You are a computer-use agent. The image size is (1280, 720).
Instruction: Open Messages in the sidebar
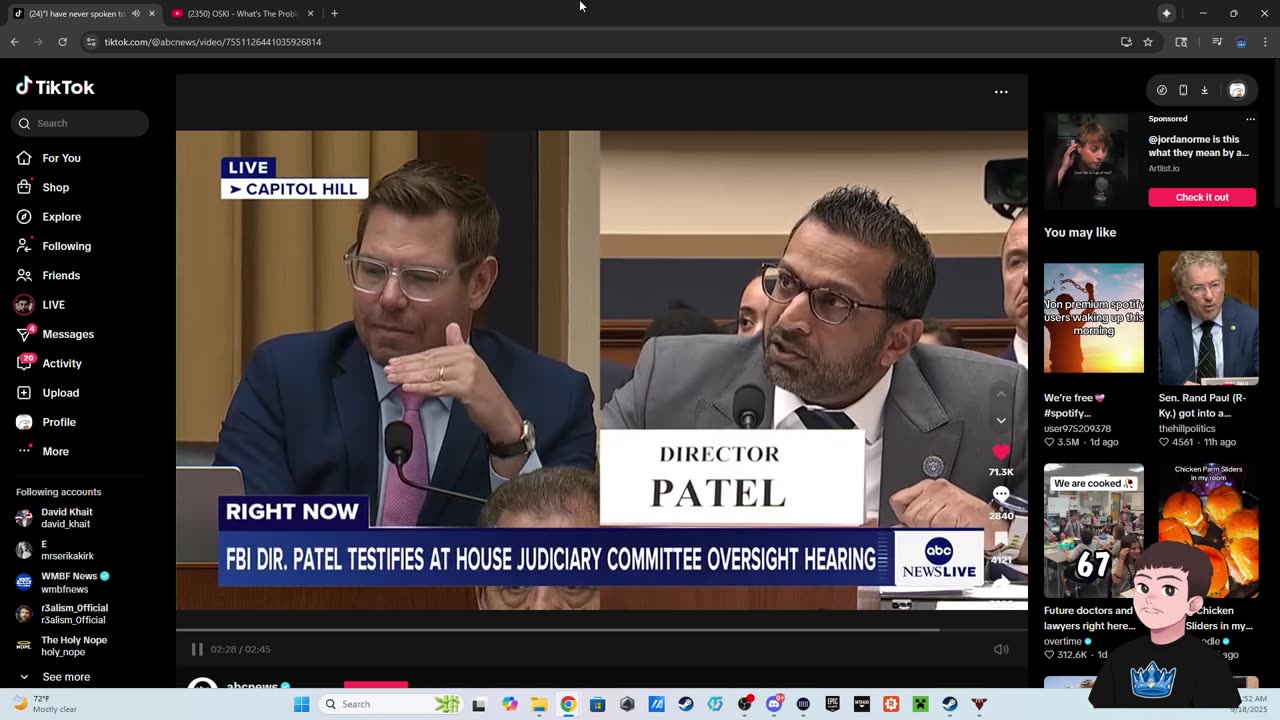(x=68, y=334)
